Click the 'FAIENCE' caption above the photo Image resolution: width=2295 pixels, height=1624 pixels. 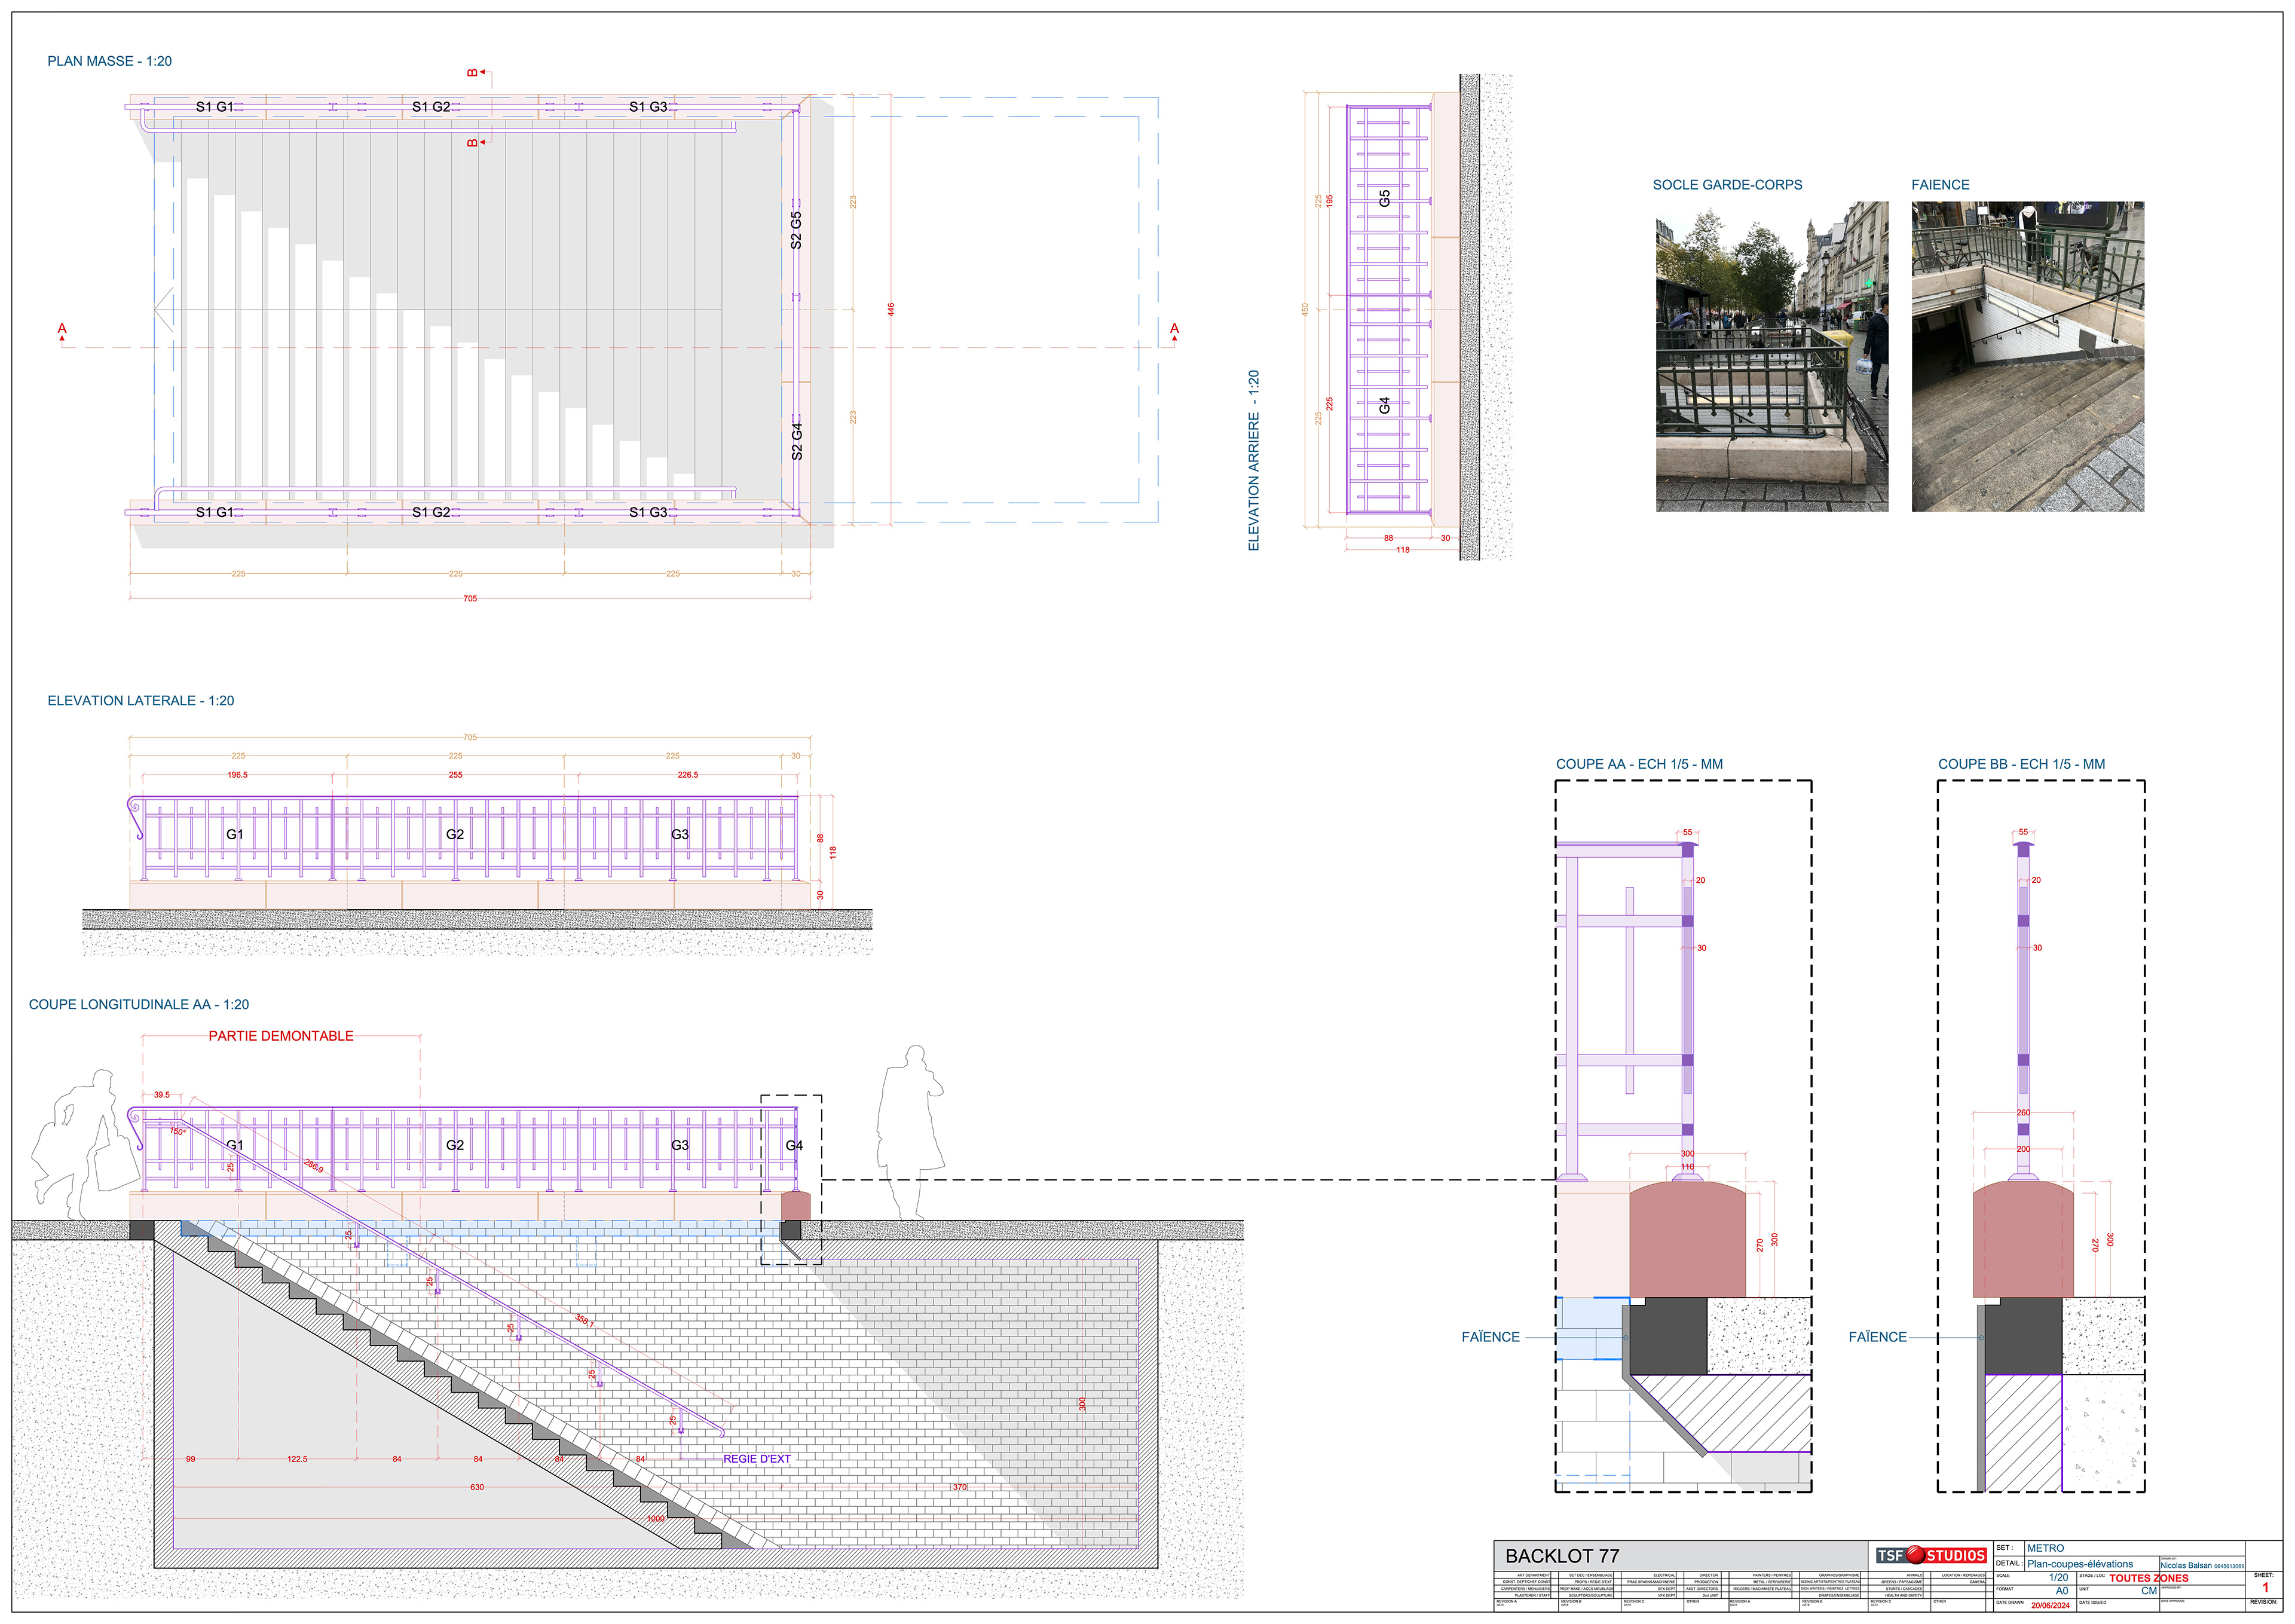1940,185
